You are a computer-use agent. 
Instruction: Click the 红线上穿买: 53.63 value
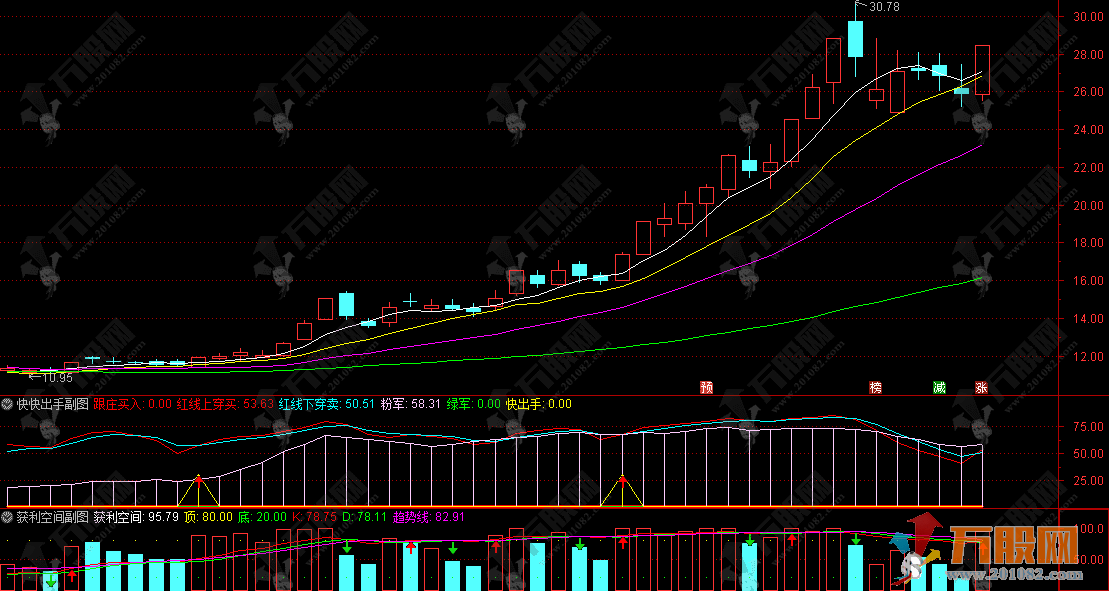click(x=225, y=404)
